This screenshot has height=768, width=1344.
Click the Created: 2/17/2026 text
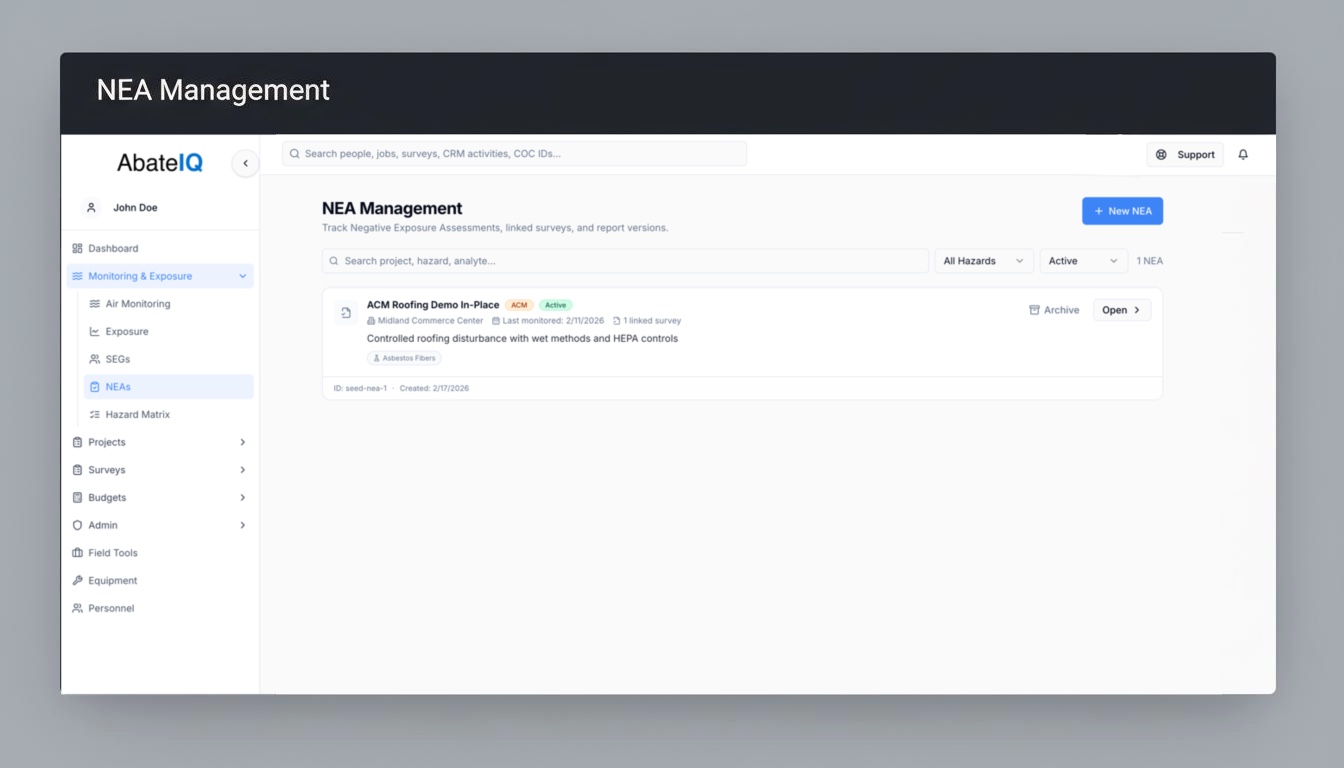434,388
